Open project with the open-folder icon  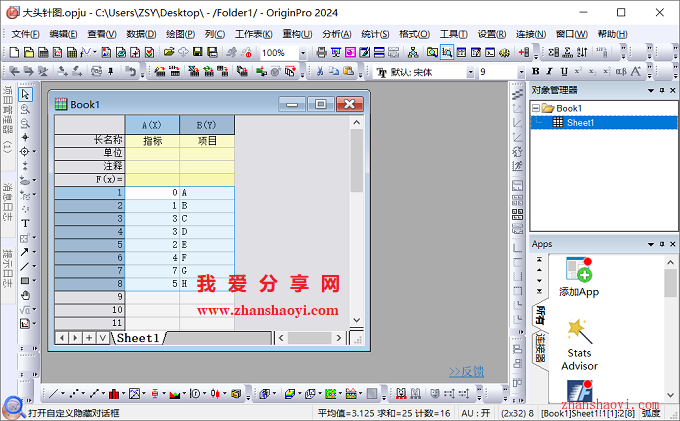[x=169, y=53]
